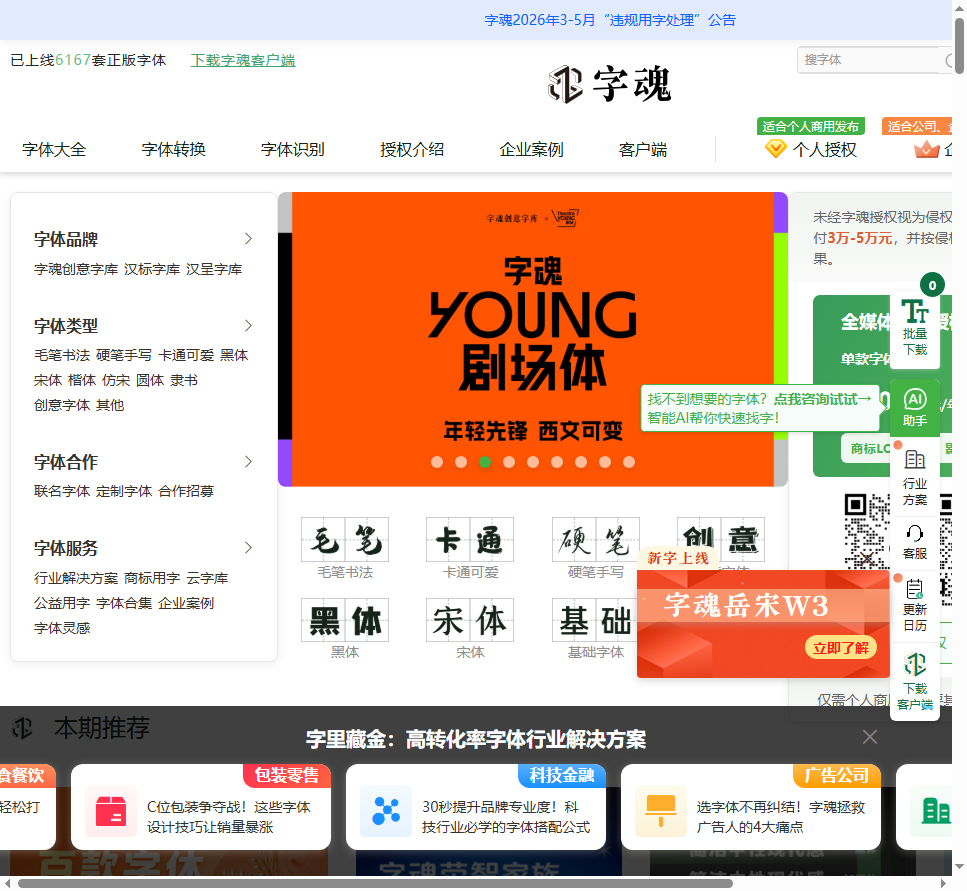Click the red package icon in 包装零售 card

(x=111, y=811)
